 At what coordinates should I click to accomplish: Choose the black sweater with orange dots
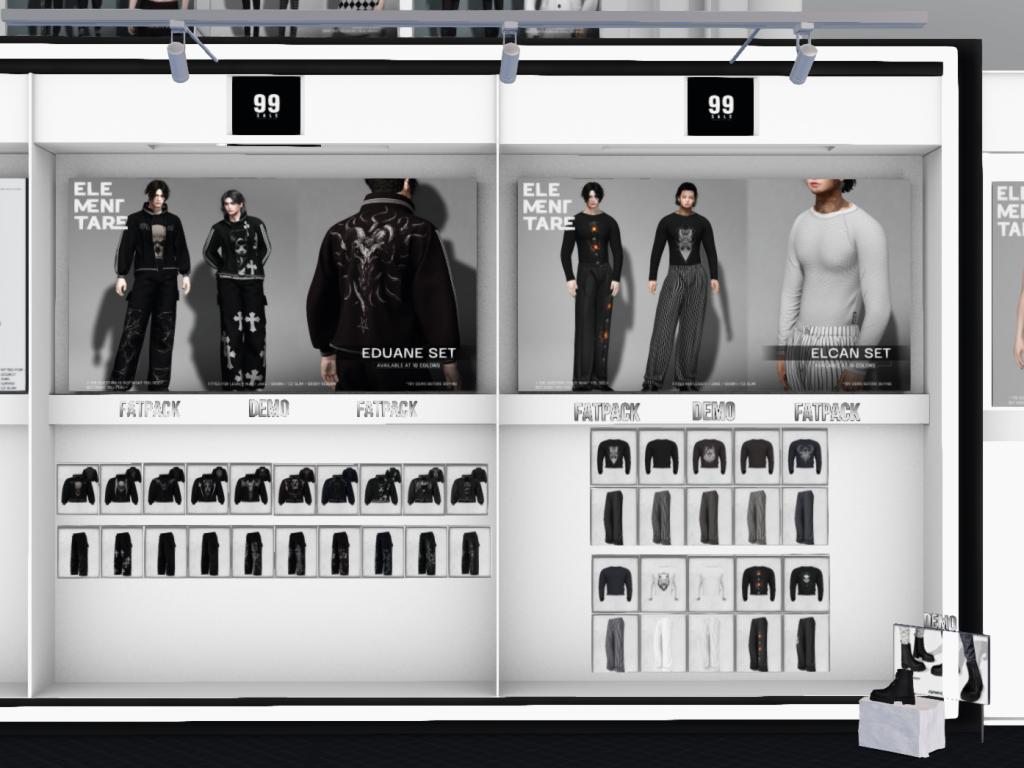coord(758,584)
